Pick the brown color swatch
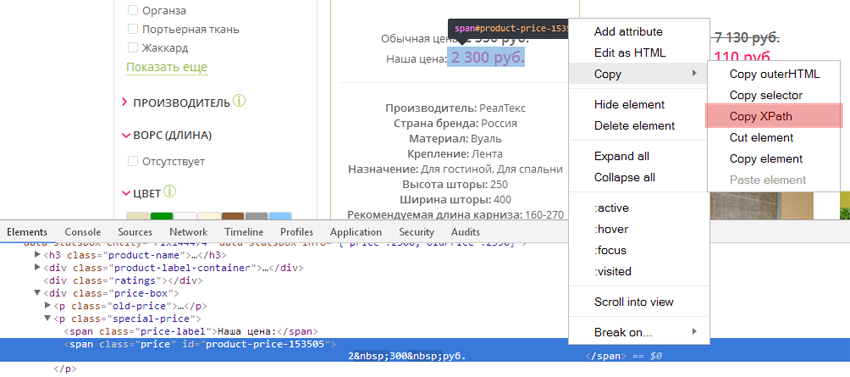 point(233,215)
